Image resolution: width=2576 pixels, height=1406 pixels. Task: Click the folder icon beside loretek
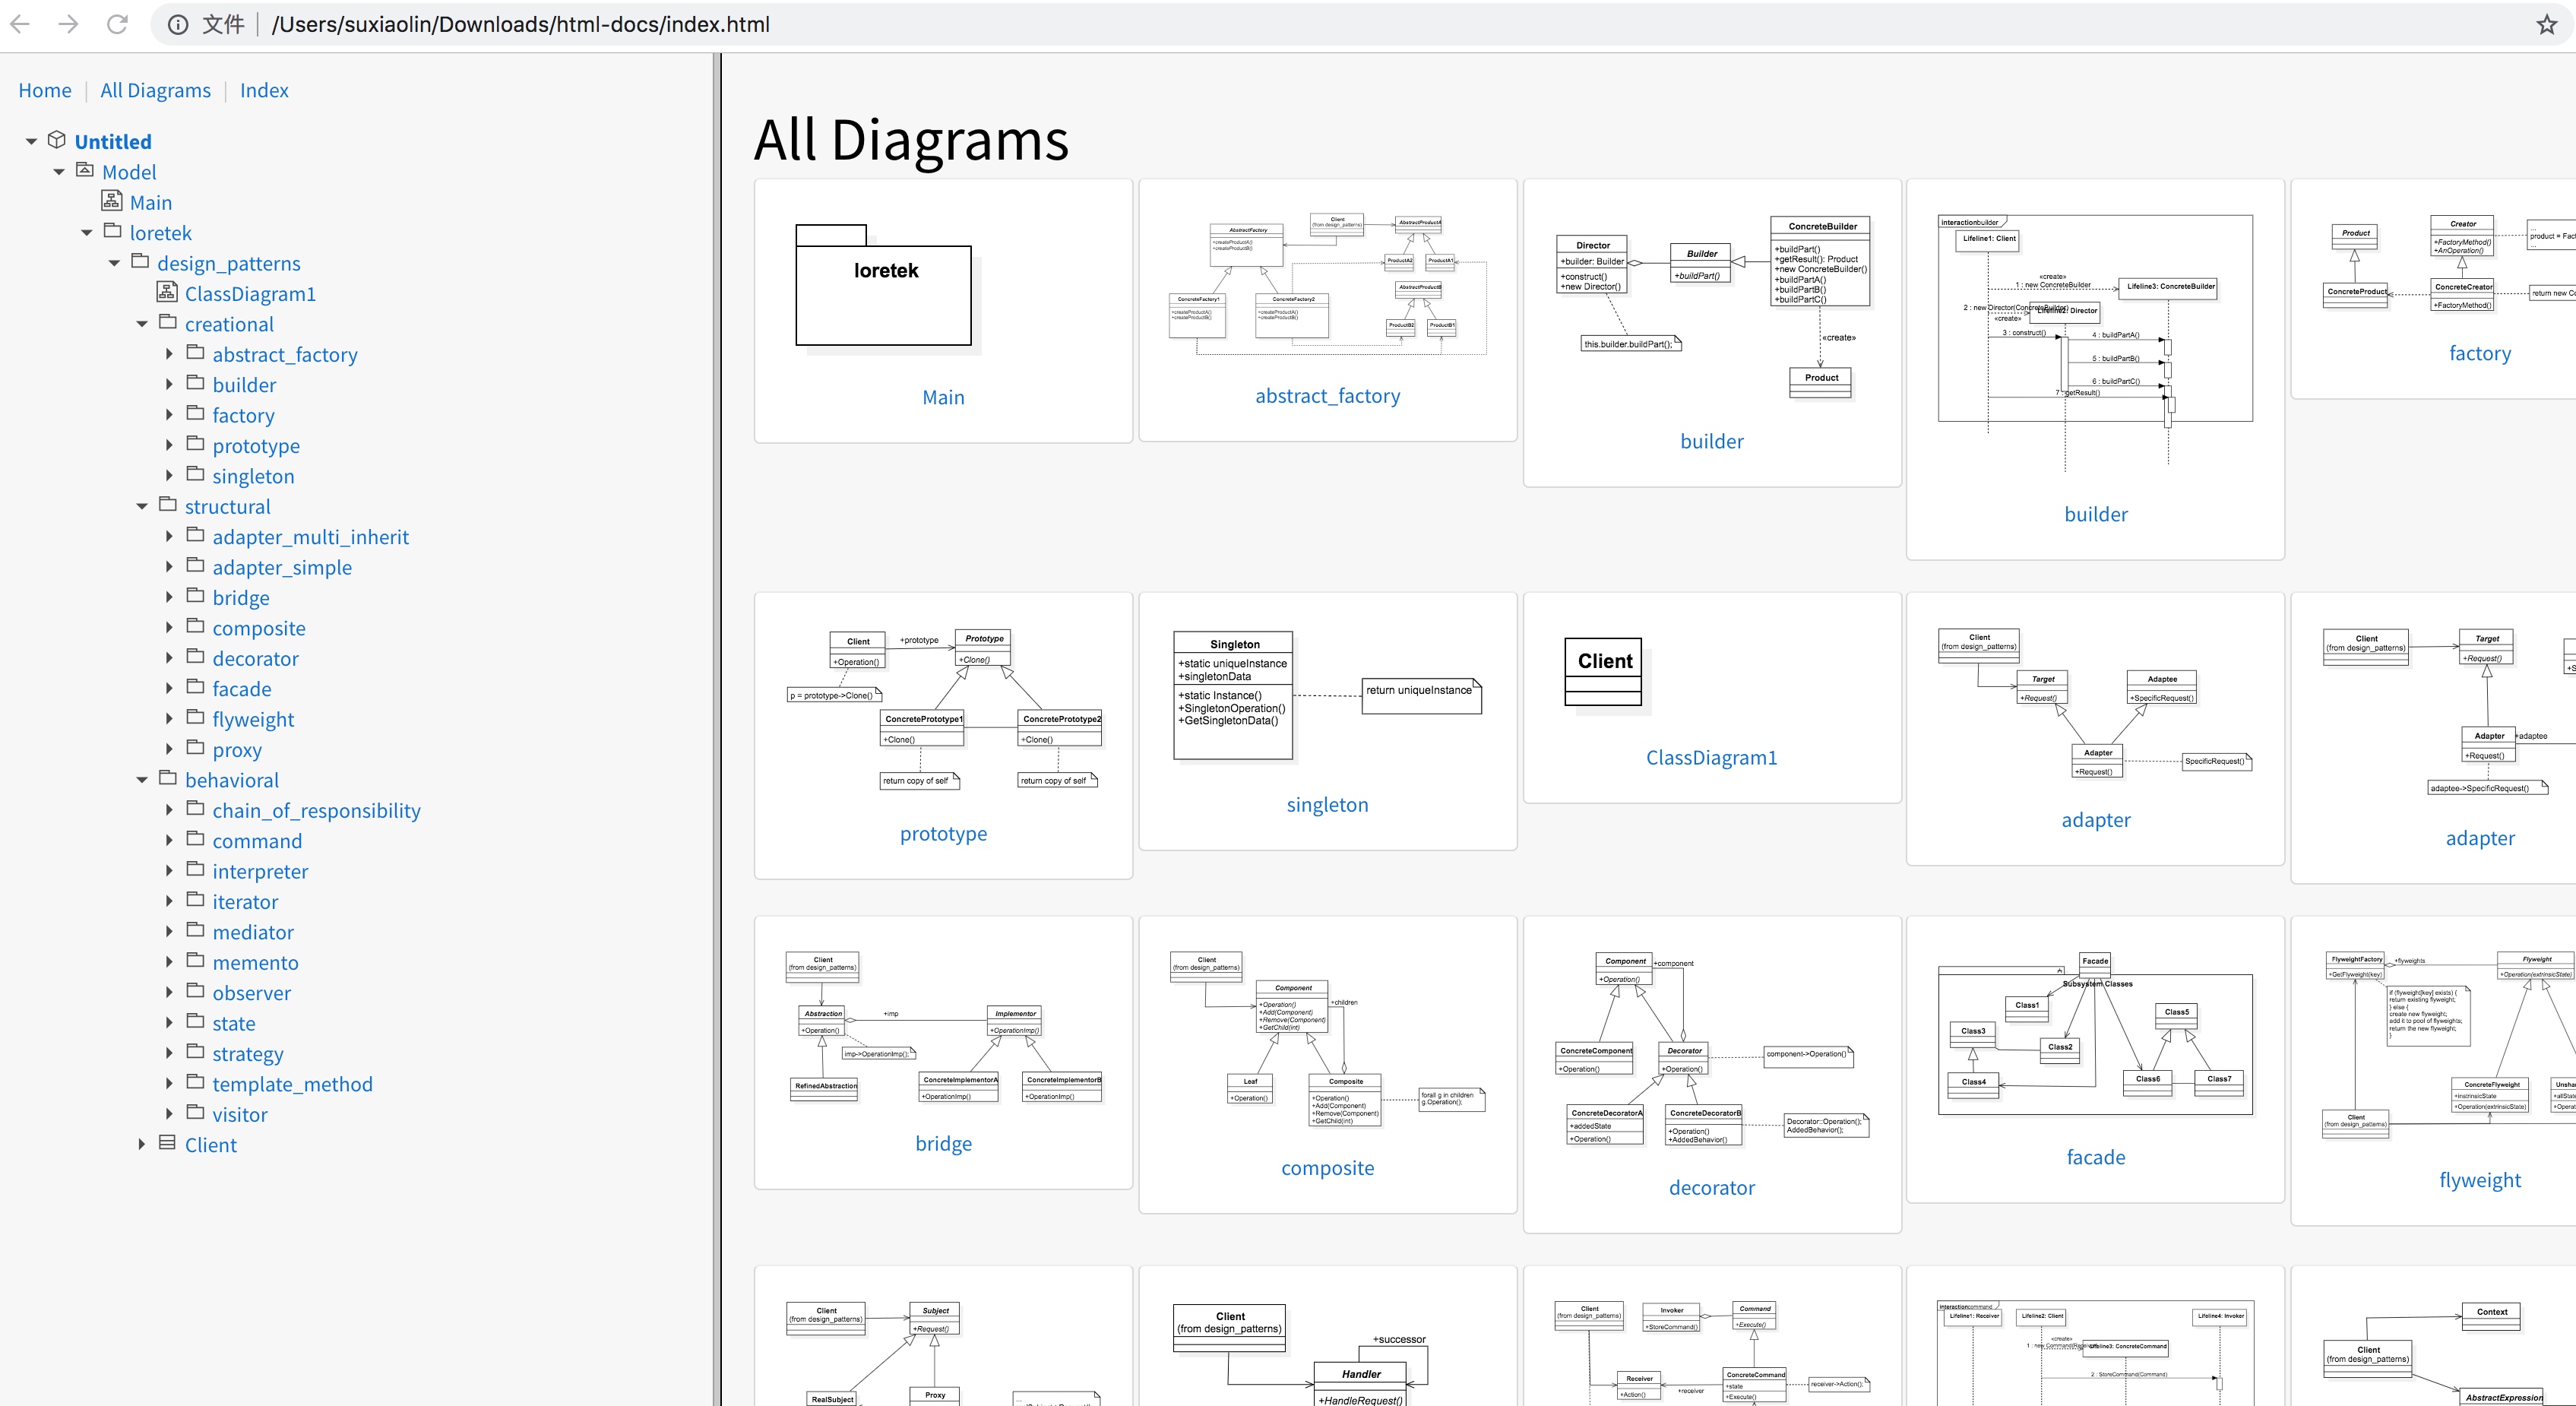(112, 231)
